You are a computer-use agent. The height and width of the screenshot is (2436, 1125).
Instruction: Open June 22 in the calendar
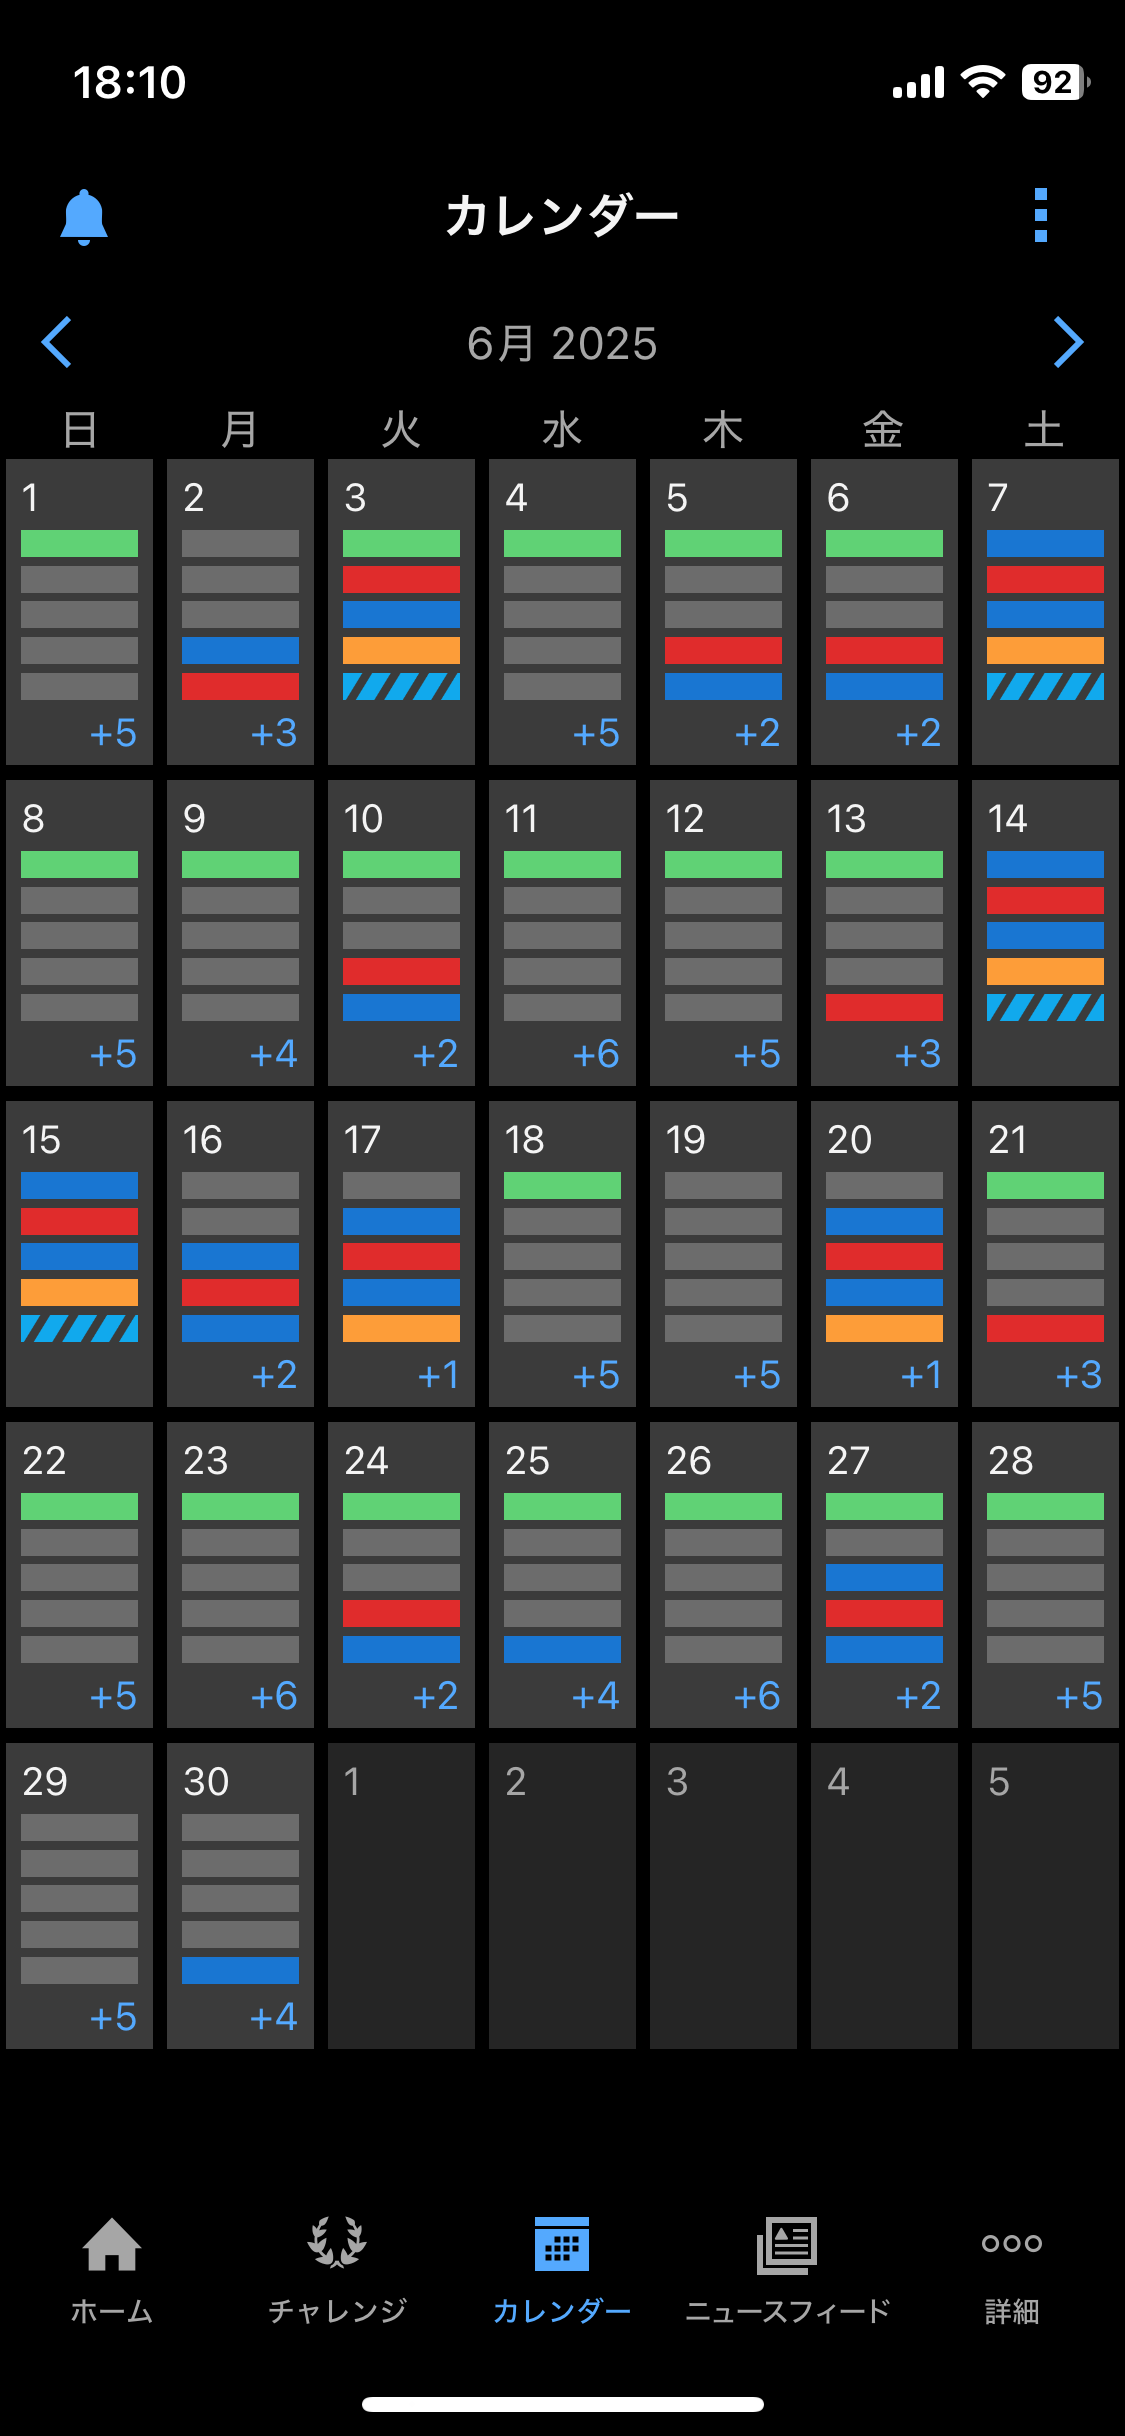[x=79, y=1574]
